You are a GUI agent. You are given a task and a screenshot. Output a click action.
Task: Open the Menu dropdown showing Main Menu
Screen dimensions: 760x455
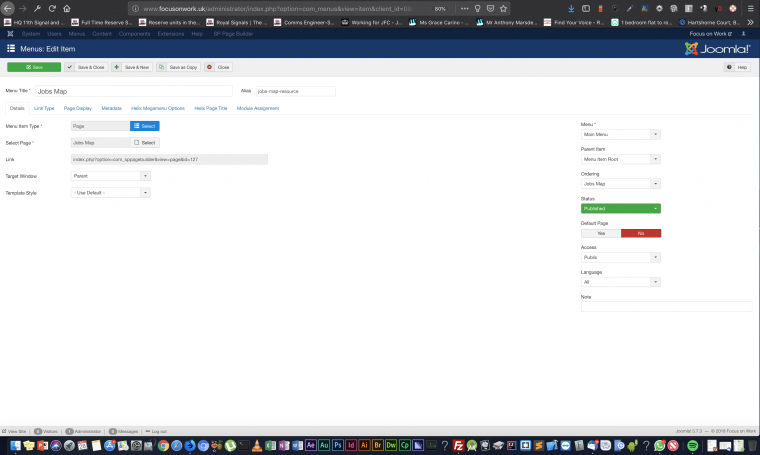620,134
